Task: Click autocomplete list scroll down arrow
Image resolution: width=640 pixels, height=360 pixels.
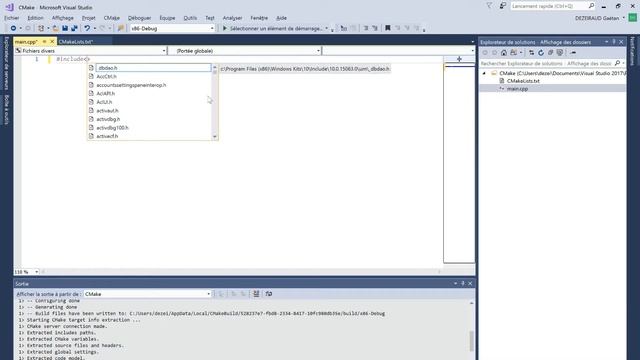Action: coord(215,137)
